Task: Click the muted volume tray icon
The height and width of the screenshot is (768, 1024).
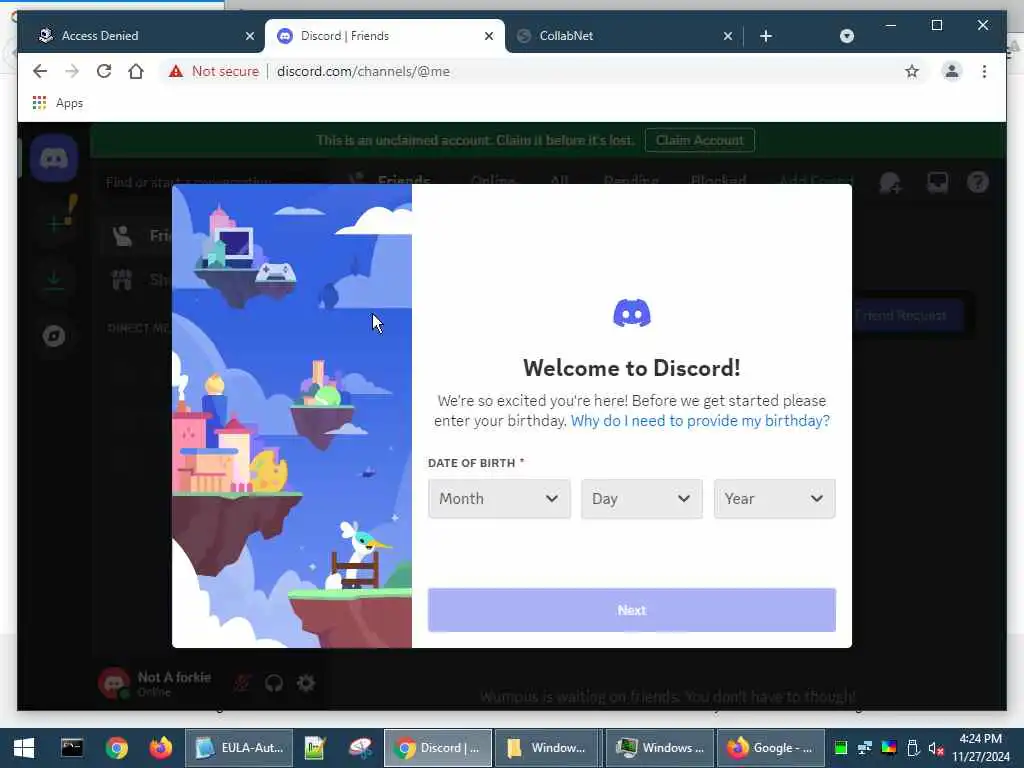Action: click(x=936, y=748)
